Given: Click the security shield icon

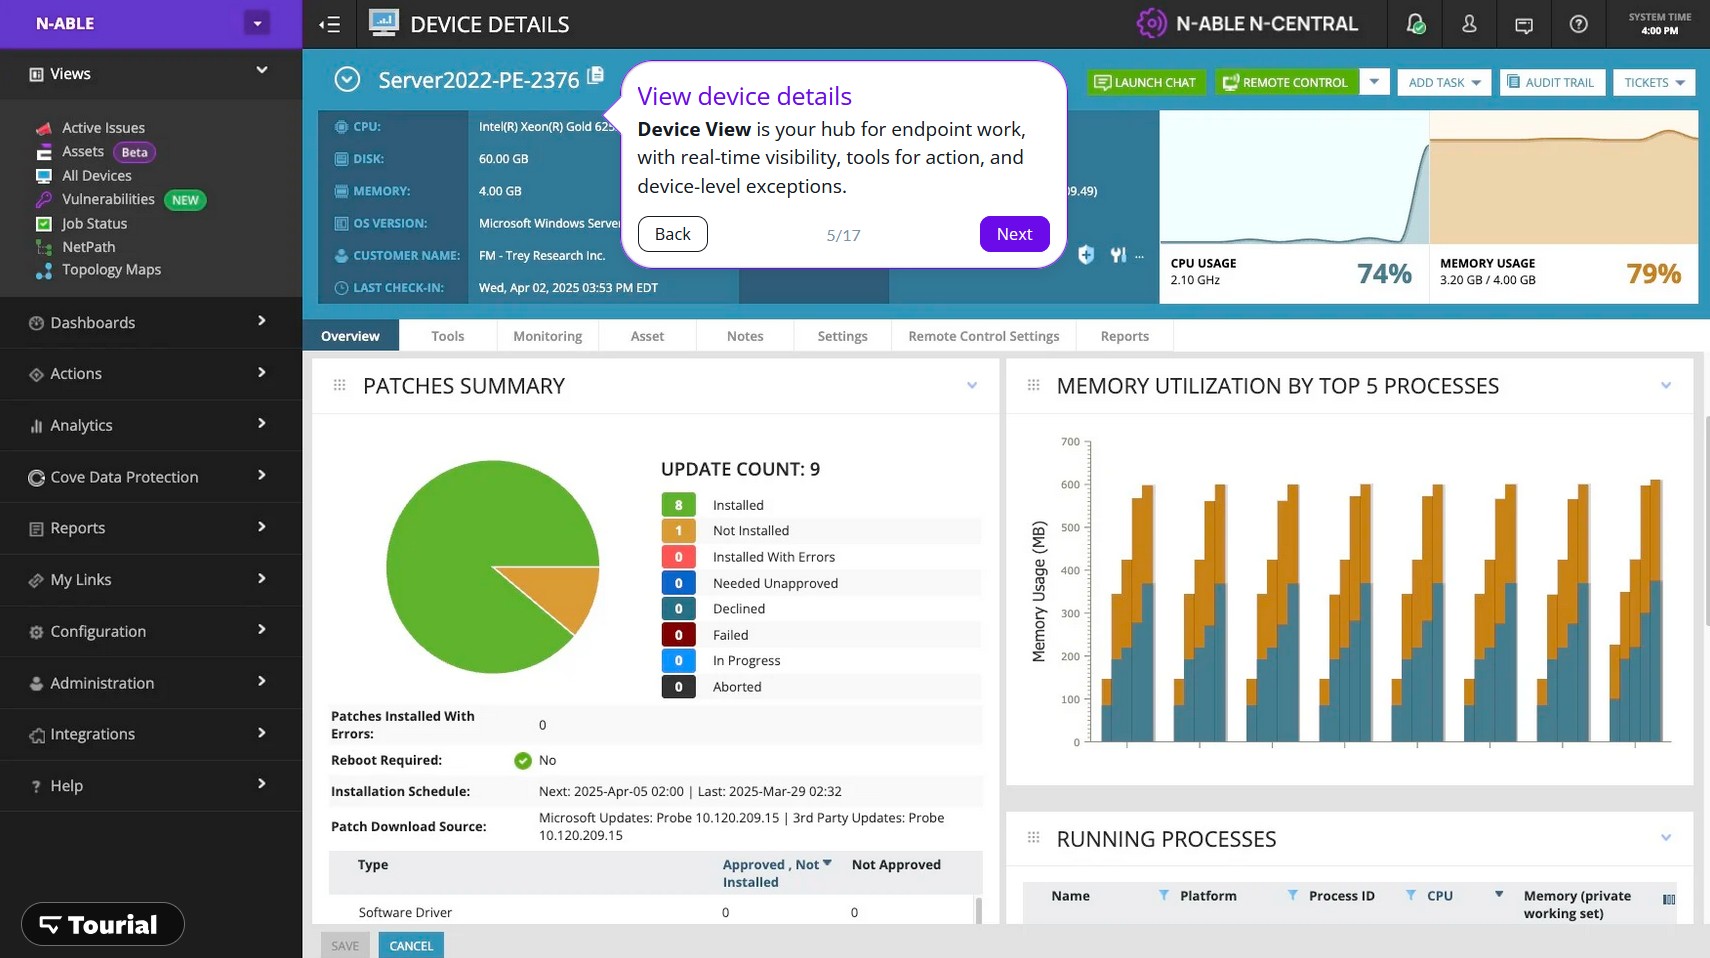Looking at the screenshot, I should click(1086, 255).
